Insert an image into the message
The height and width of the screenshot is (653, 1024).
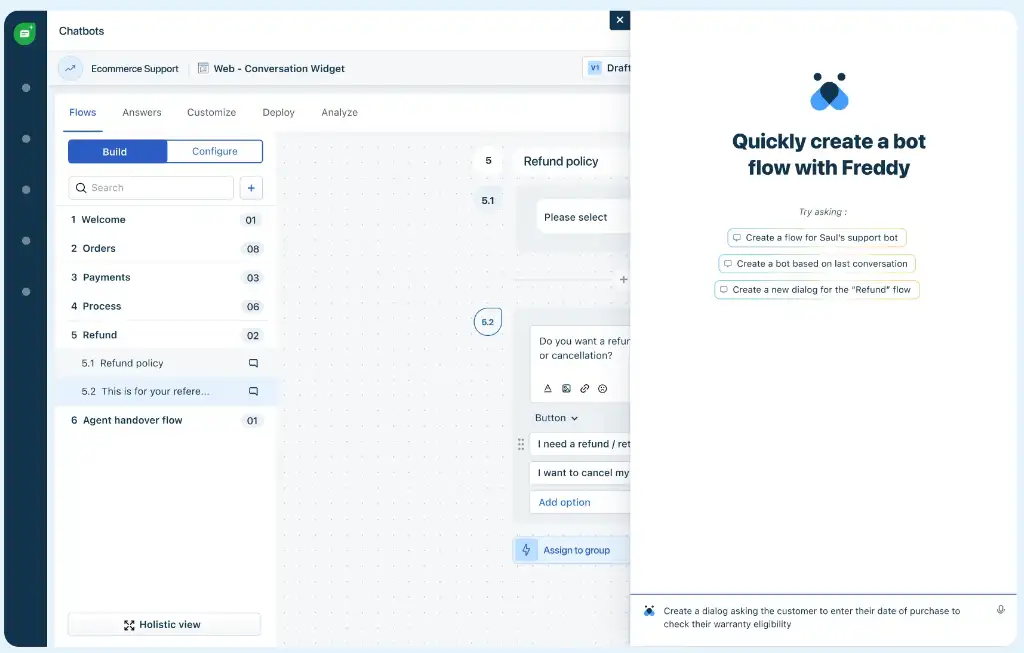tap(567, 388)
